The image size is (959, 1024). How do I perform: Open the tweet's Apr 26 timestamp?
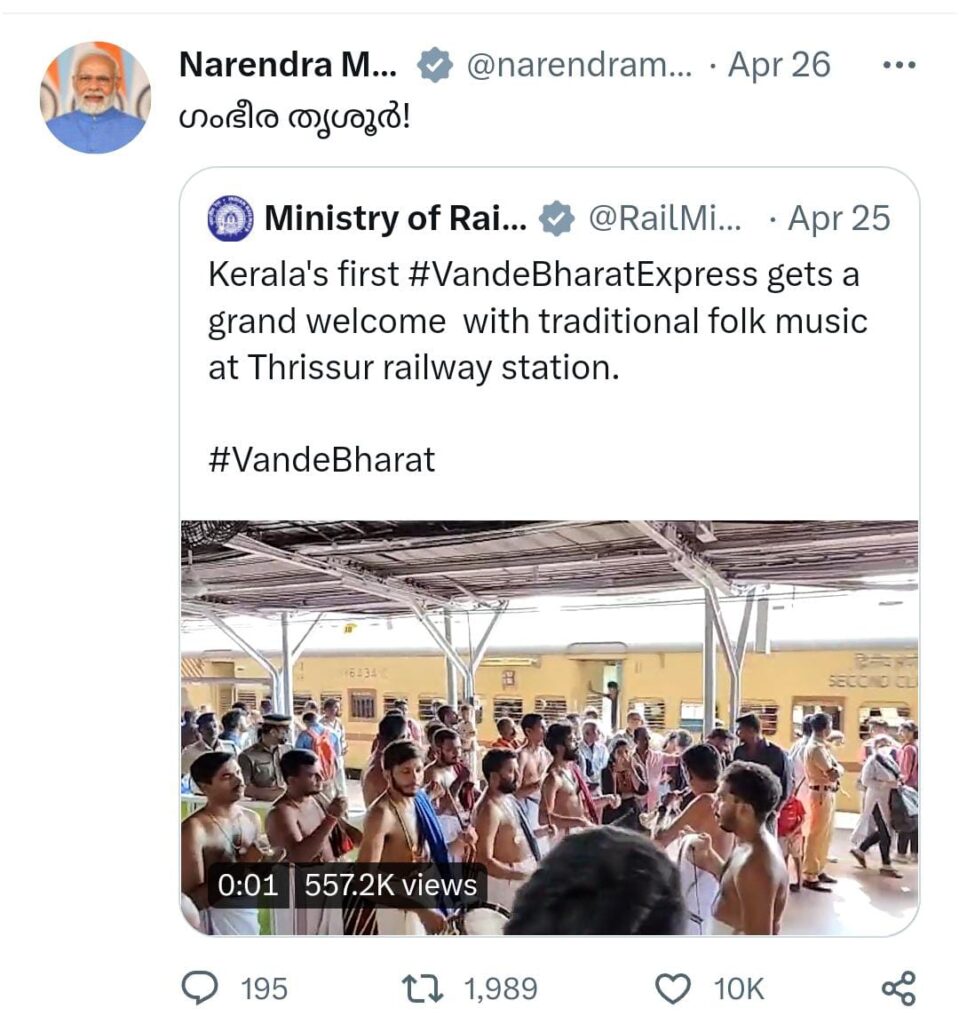point(779,66)
